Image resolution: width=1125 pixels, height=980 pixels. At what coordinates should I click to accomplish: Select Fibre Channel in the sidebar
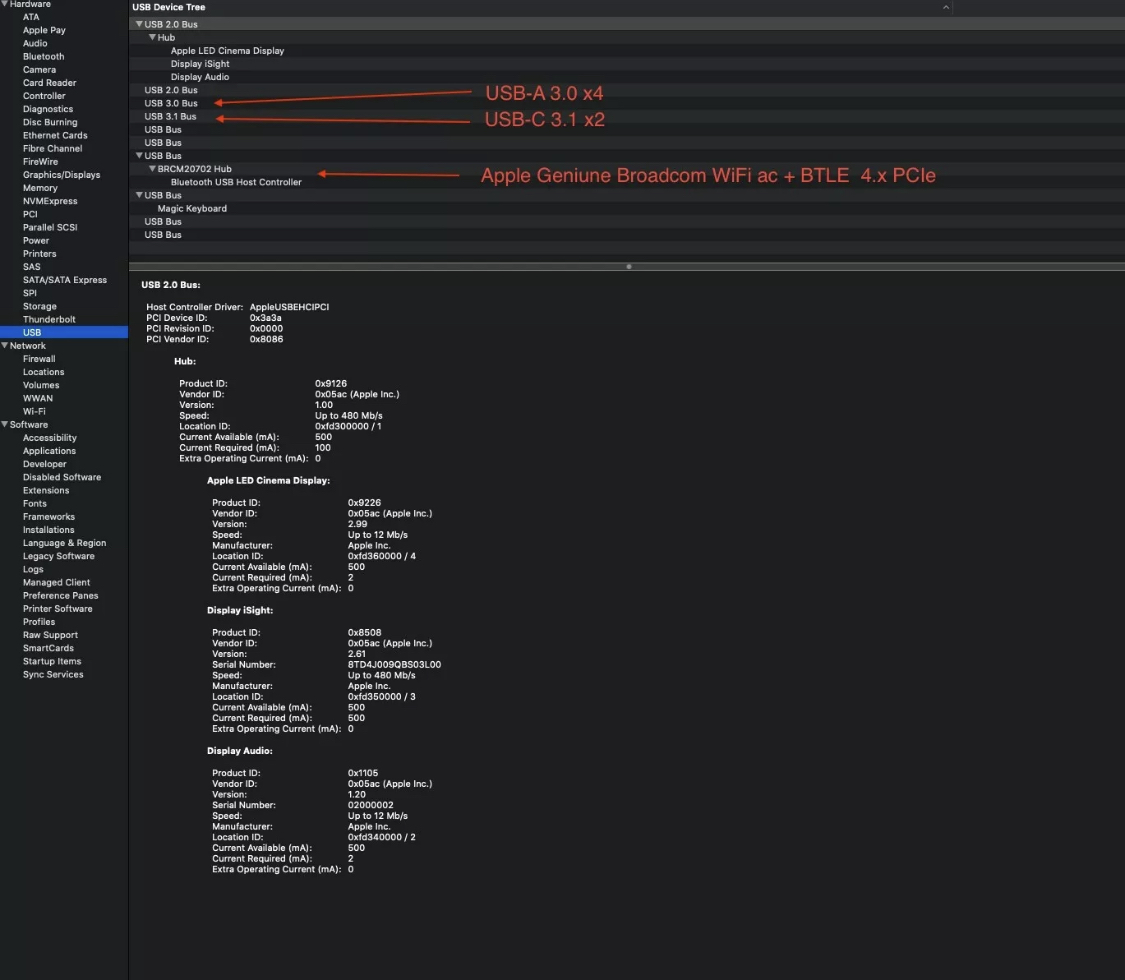(52, 149)
